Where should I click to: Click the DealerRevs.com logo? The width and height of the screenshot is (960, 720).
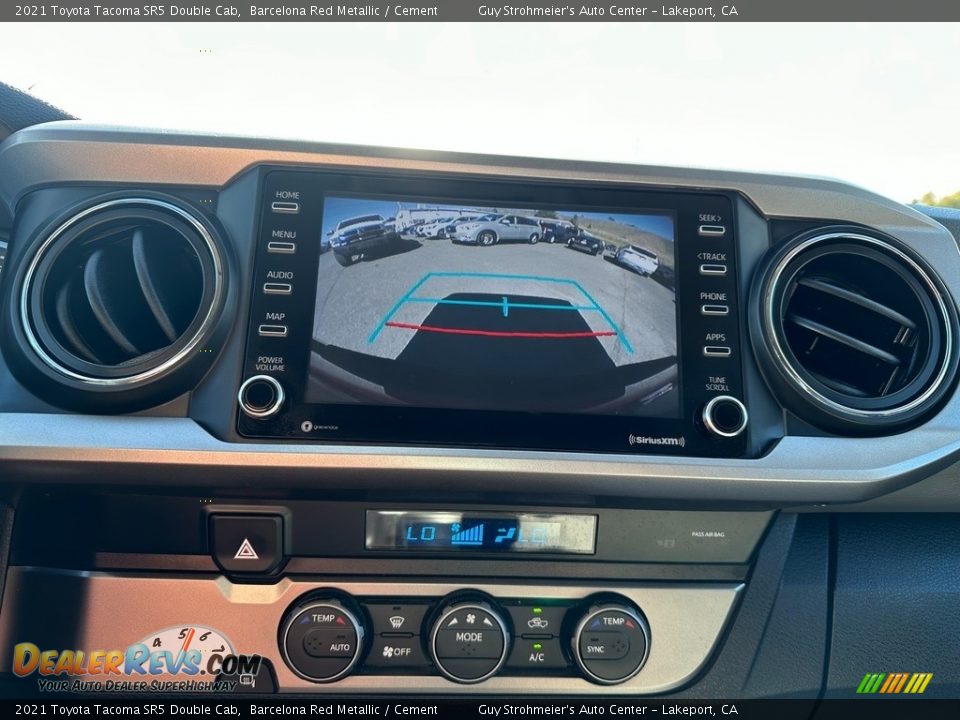[x=137, y=660]
